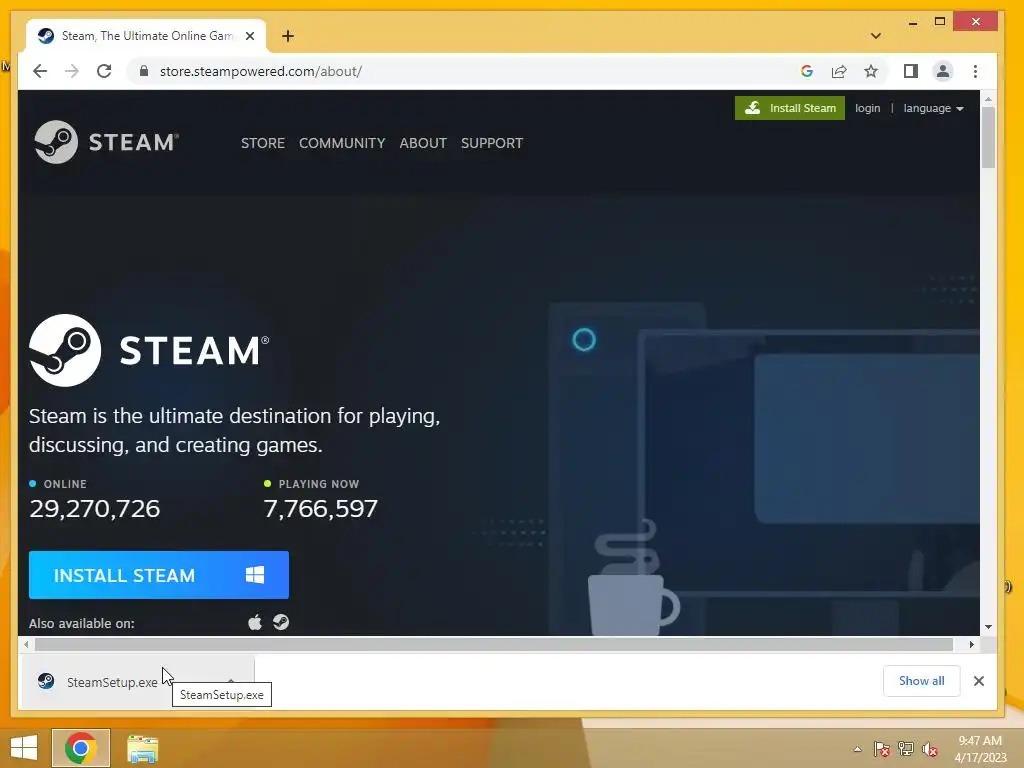Expand the SteamSetup.exe download options arrow
This screenshot has height=768, width=1024.
[x=231, y=681]
